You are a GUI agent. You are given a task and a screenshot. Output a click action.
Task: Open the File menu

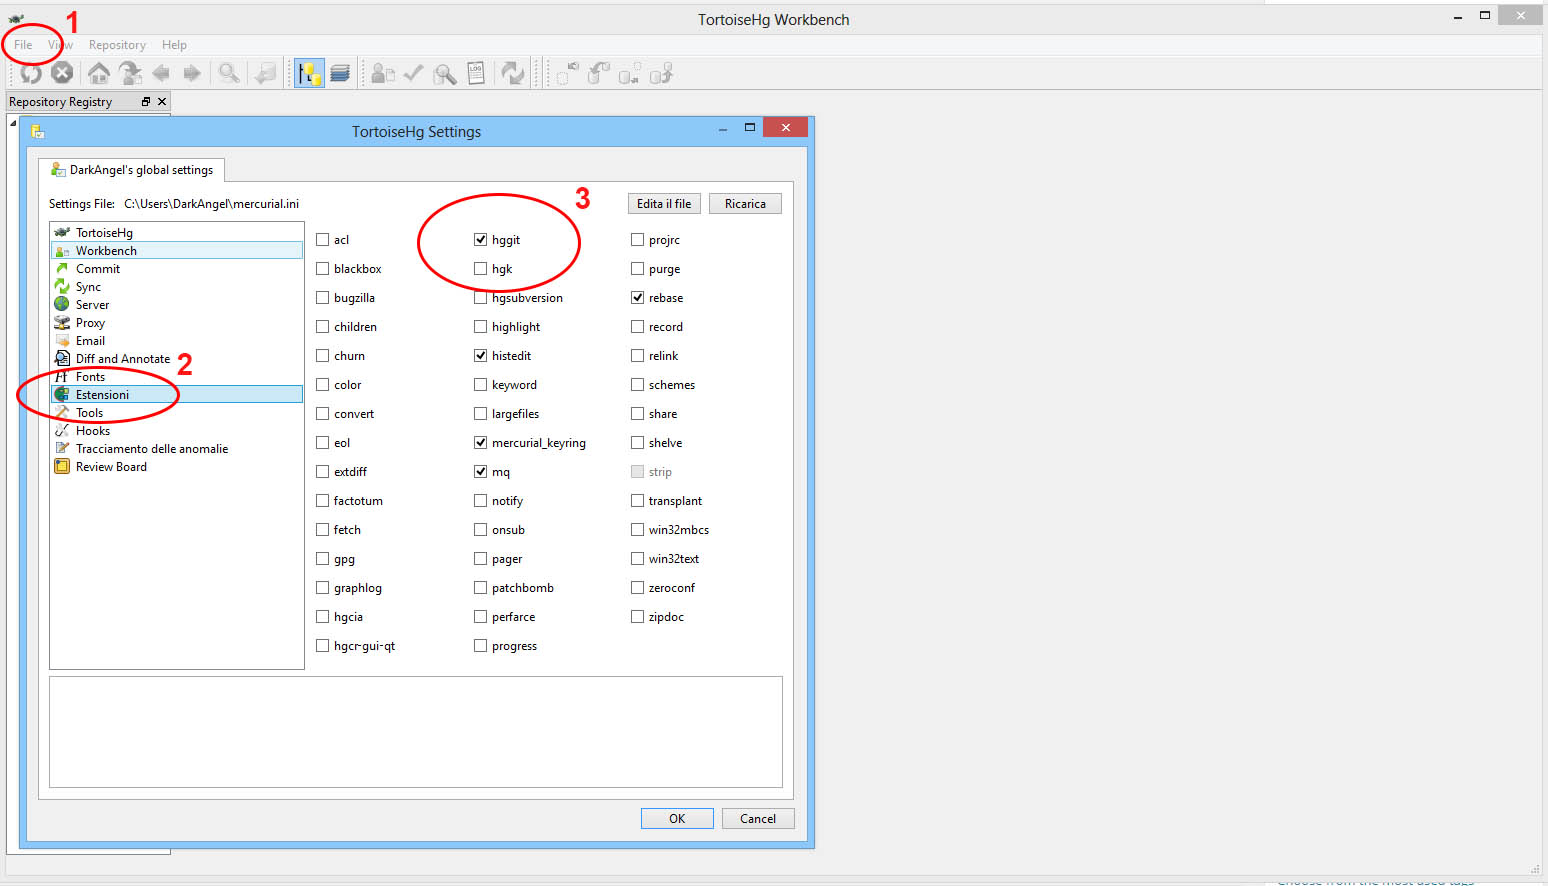click(23, 45)
